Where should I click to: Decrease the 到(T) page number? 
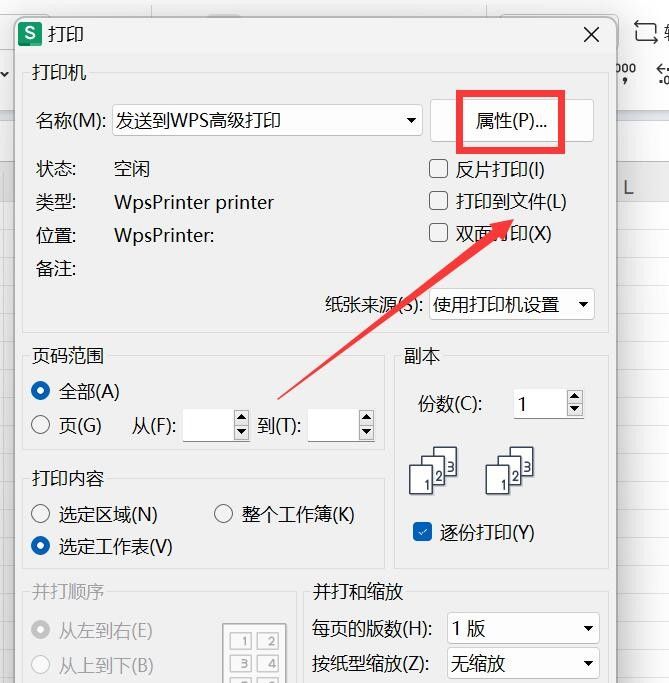click(x=367, y=432)
